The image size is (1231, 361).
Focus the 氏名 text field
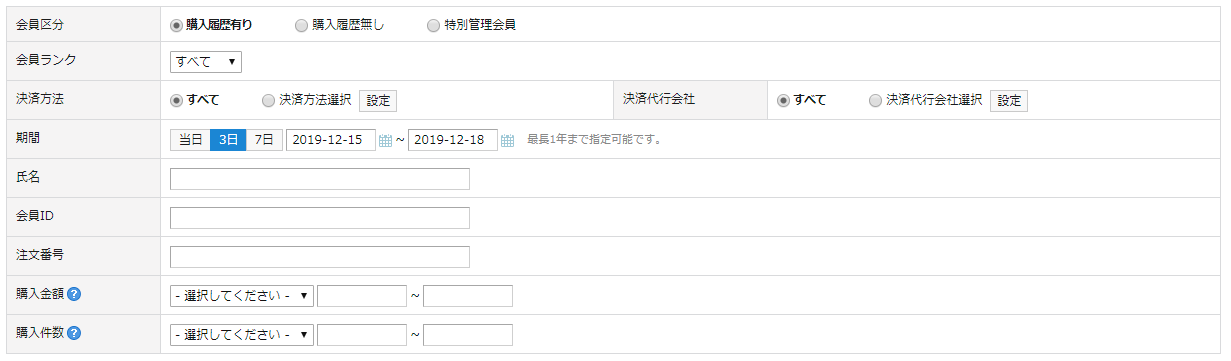(x=320, y=179)
